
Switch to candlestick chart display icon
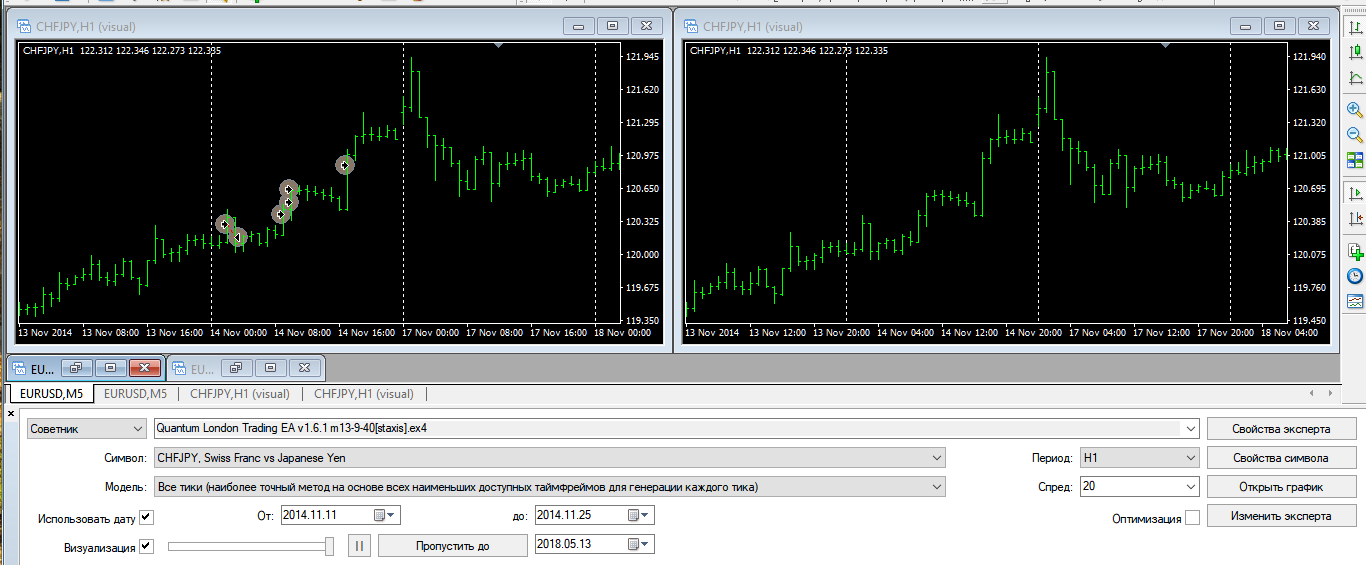1355,53
